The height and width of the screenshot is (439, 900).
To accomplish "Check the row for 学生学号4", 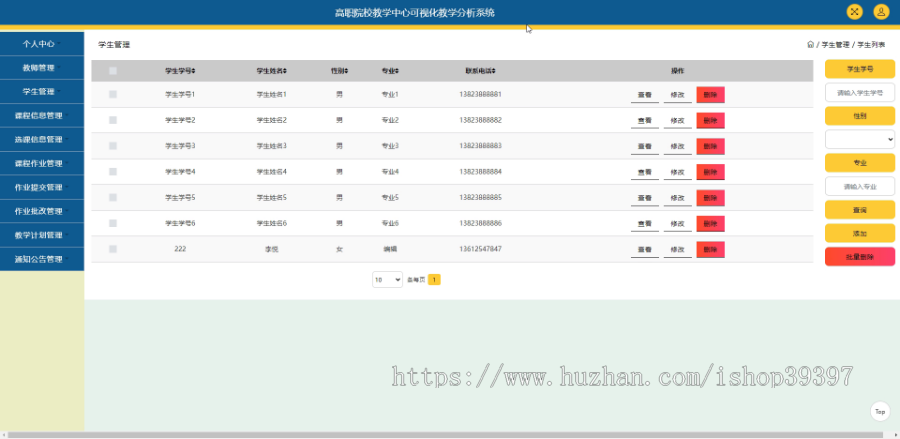I will click(112, 172).
